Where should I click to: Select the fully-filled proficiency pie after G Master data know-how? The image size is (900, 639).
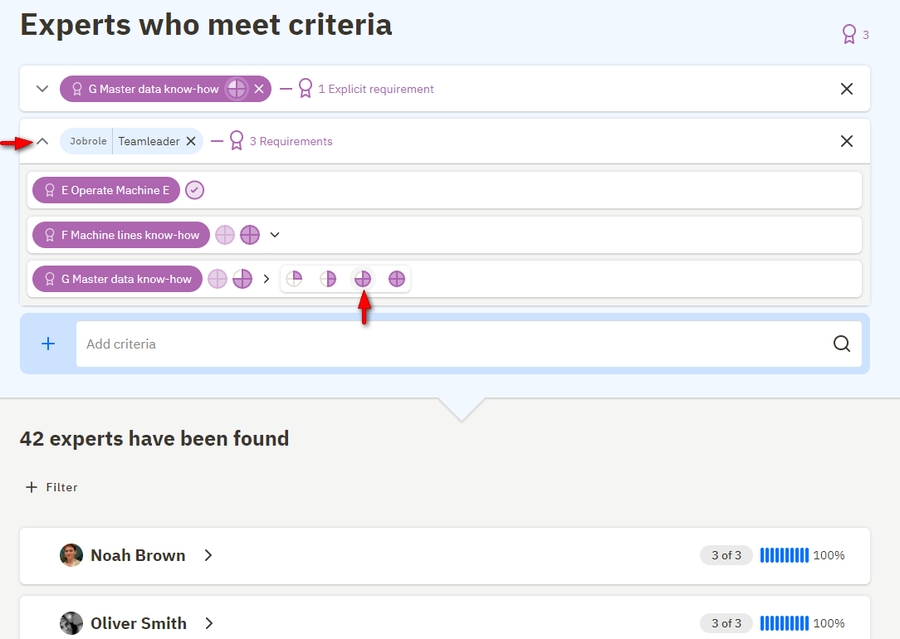click(x=397, y=279)
